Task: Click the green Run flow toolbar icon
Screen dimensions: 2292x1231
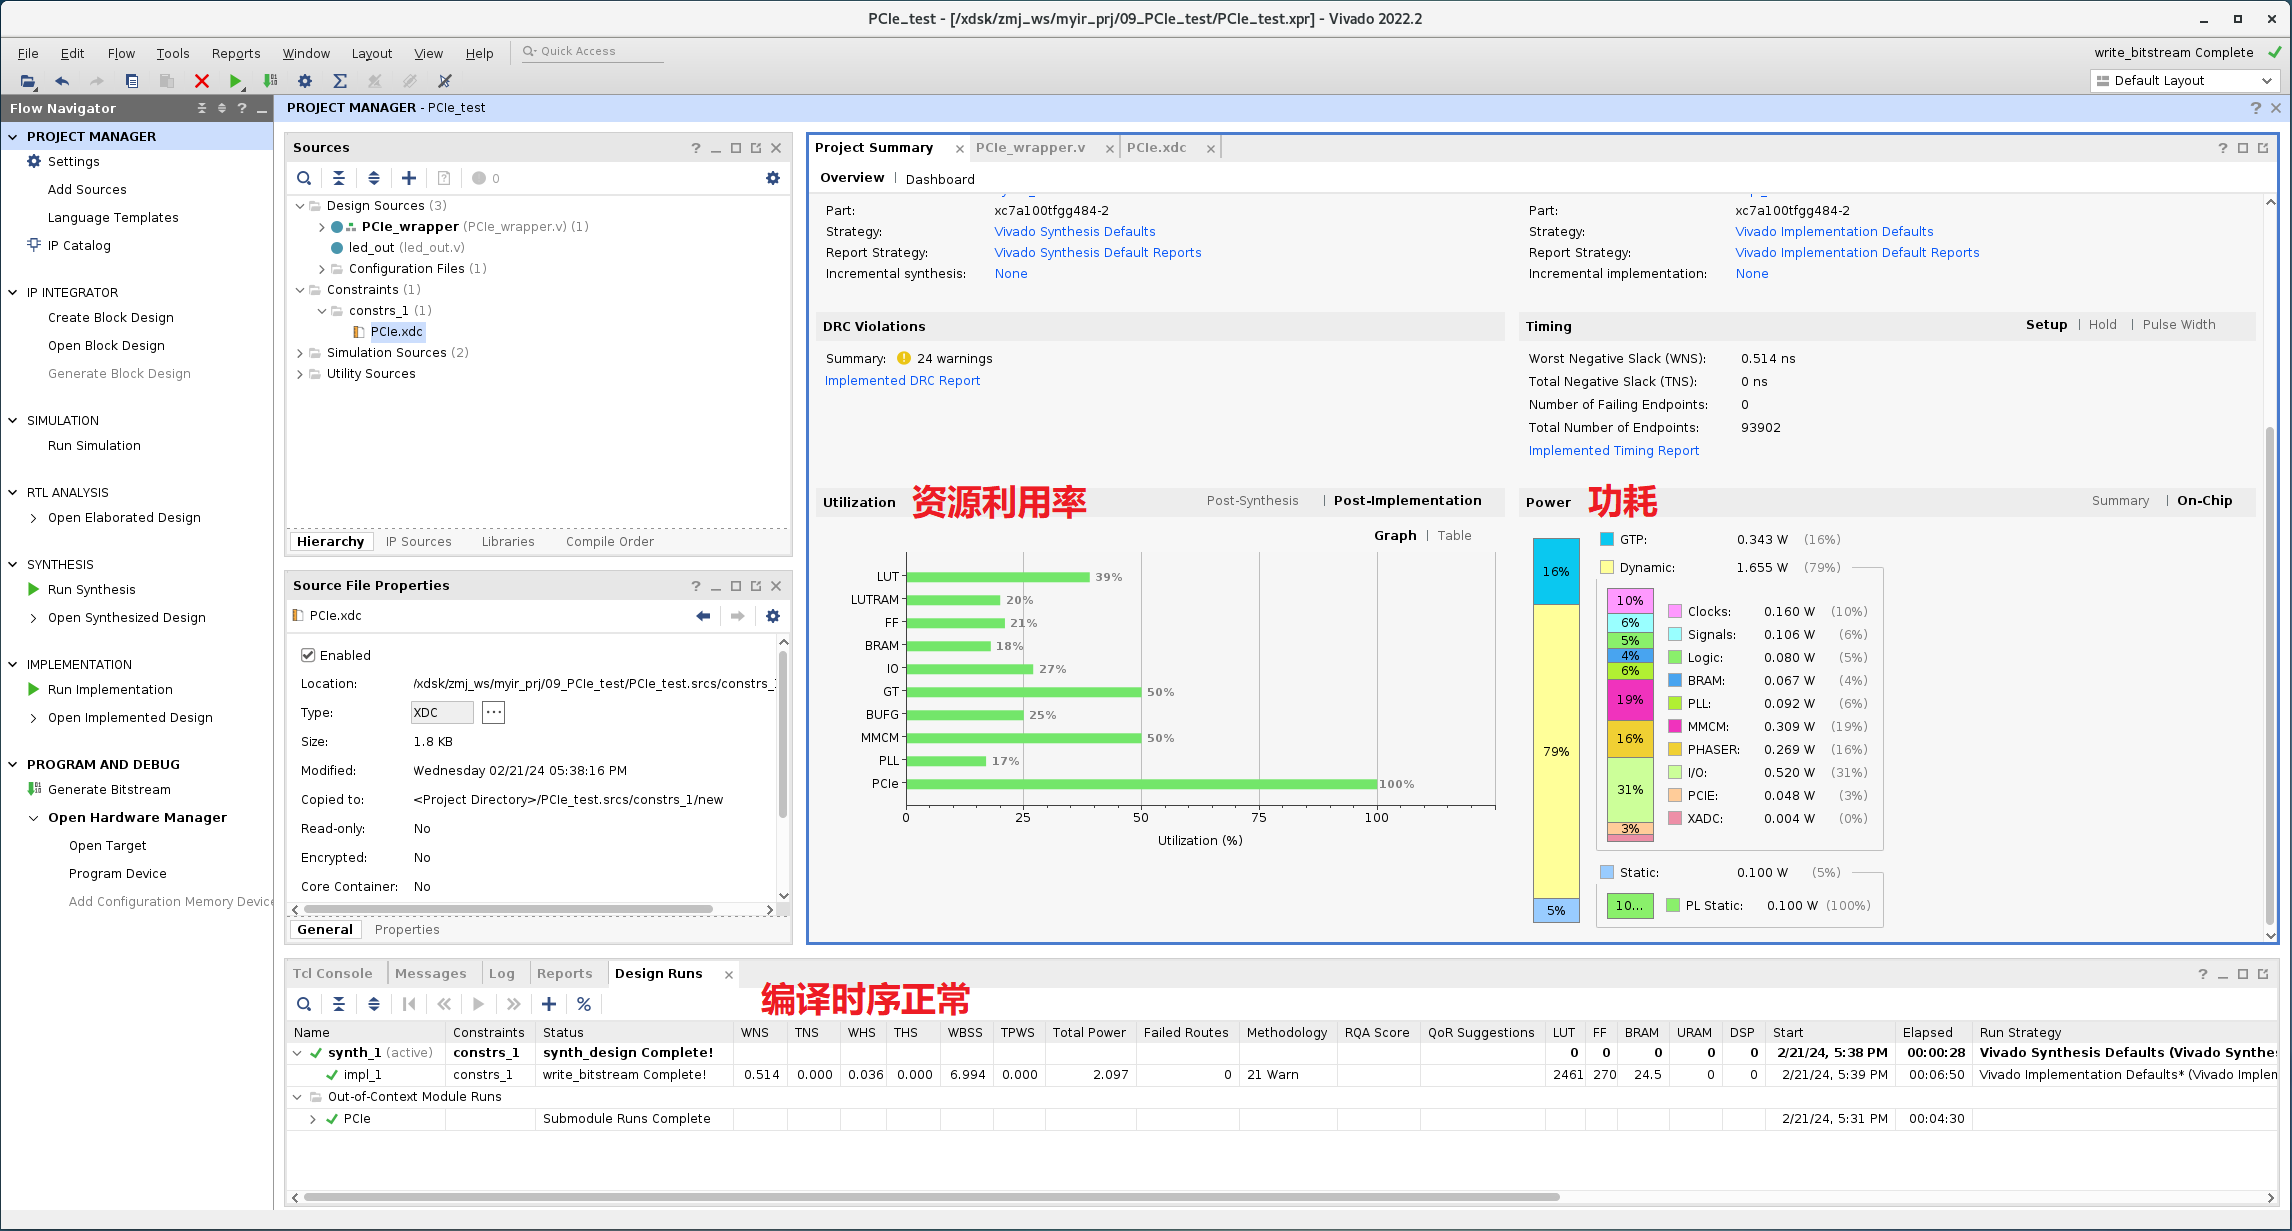Action: (236, 81)
